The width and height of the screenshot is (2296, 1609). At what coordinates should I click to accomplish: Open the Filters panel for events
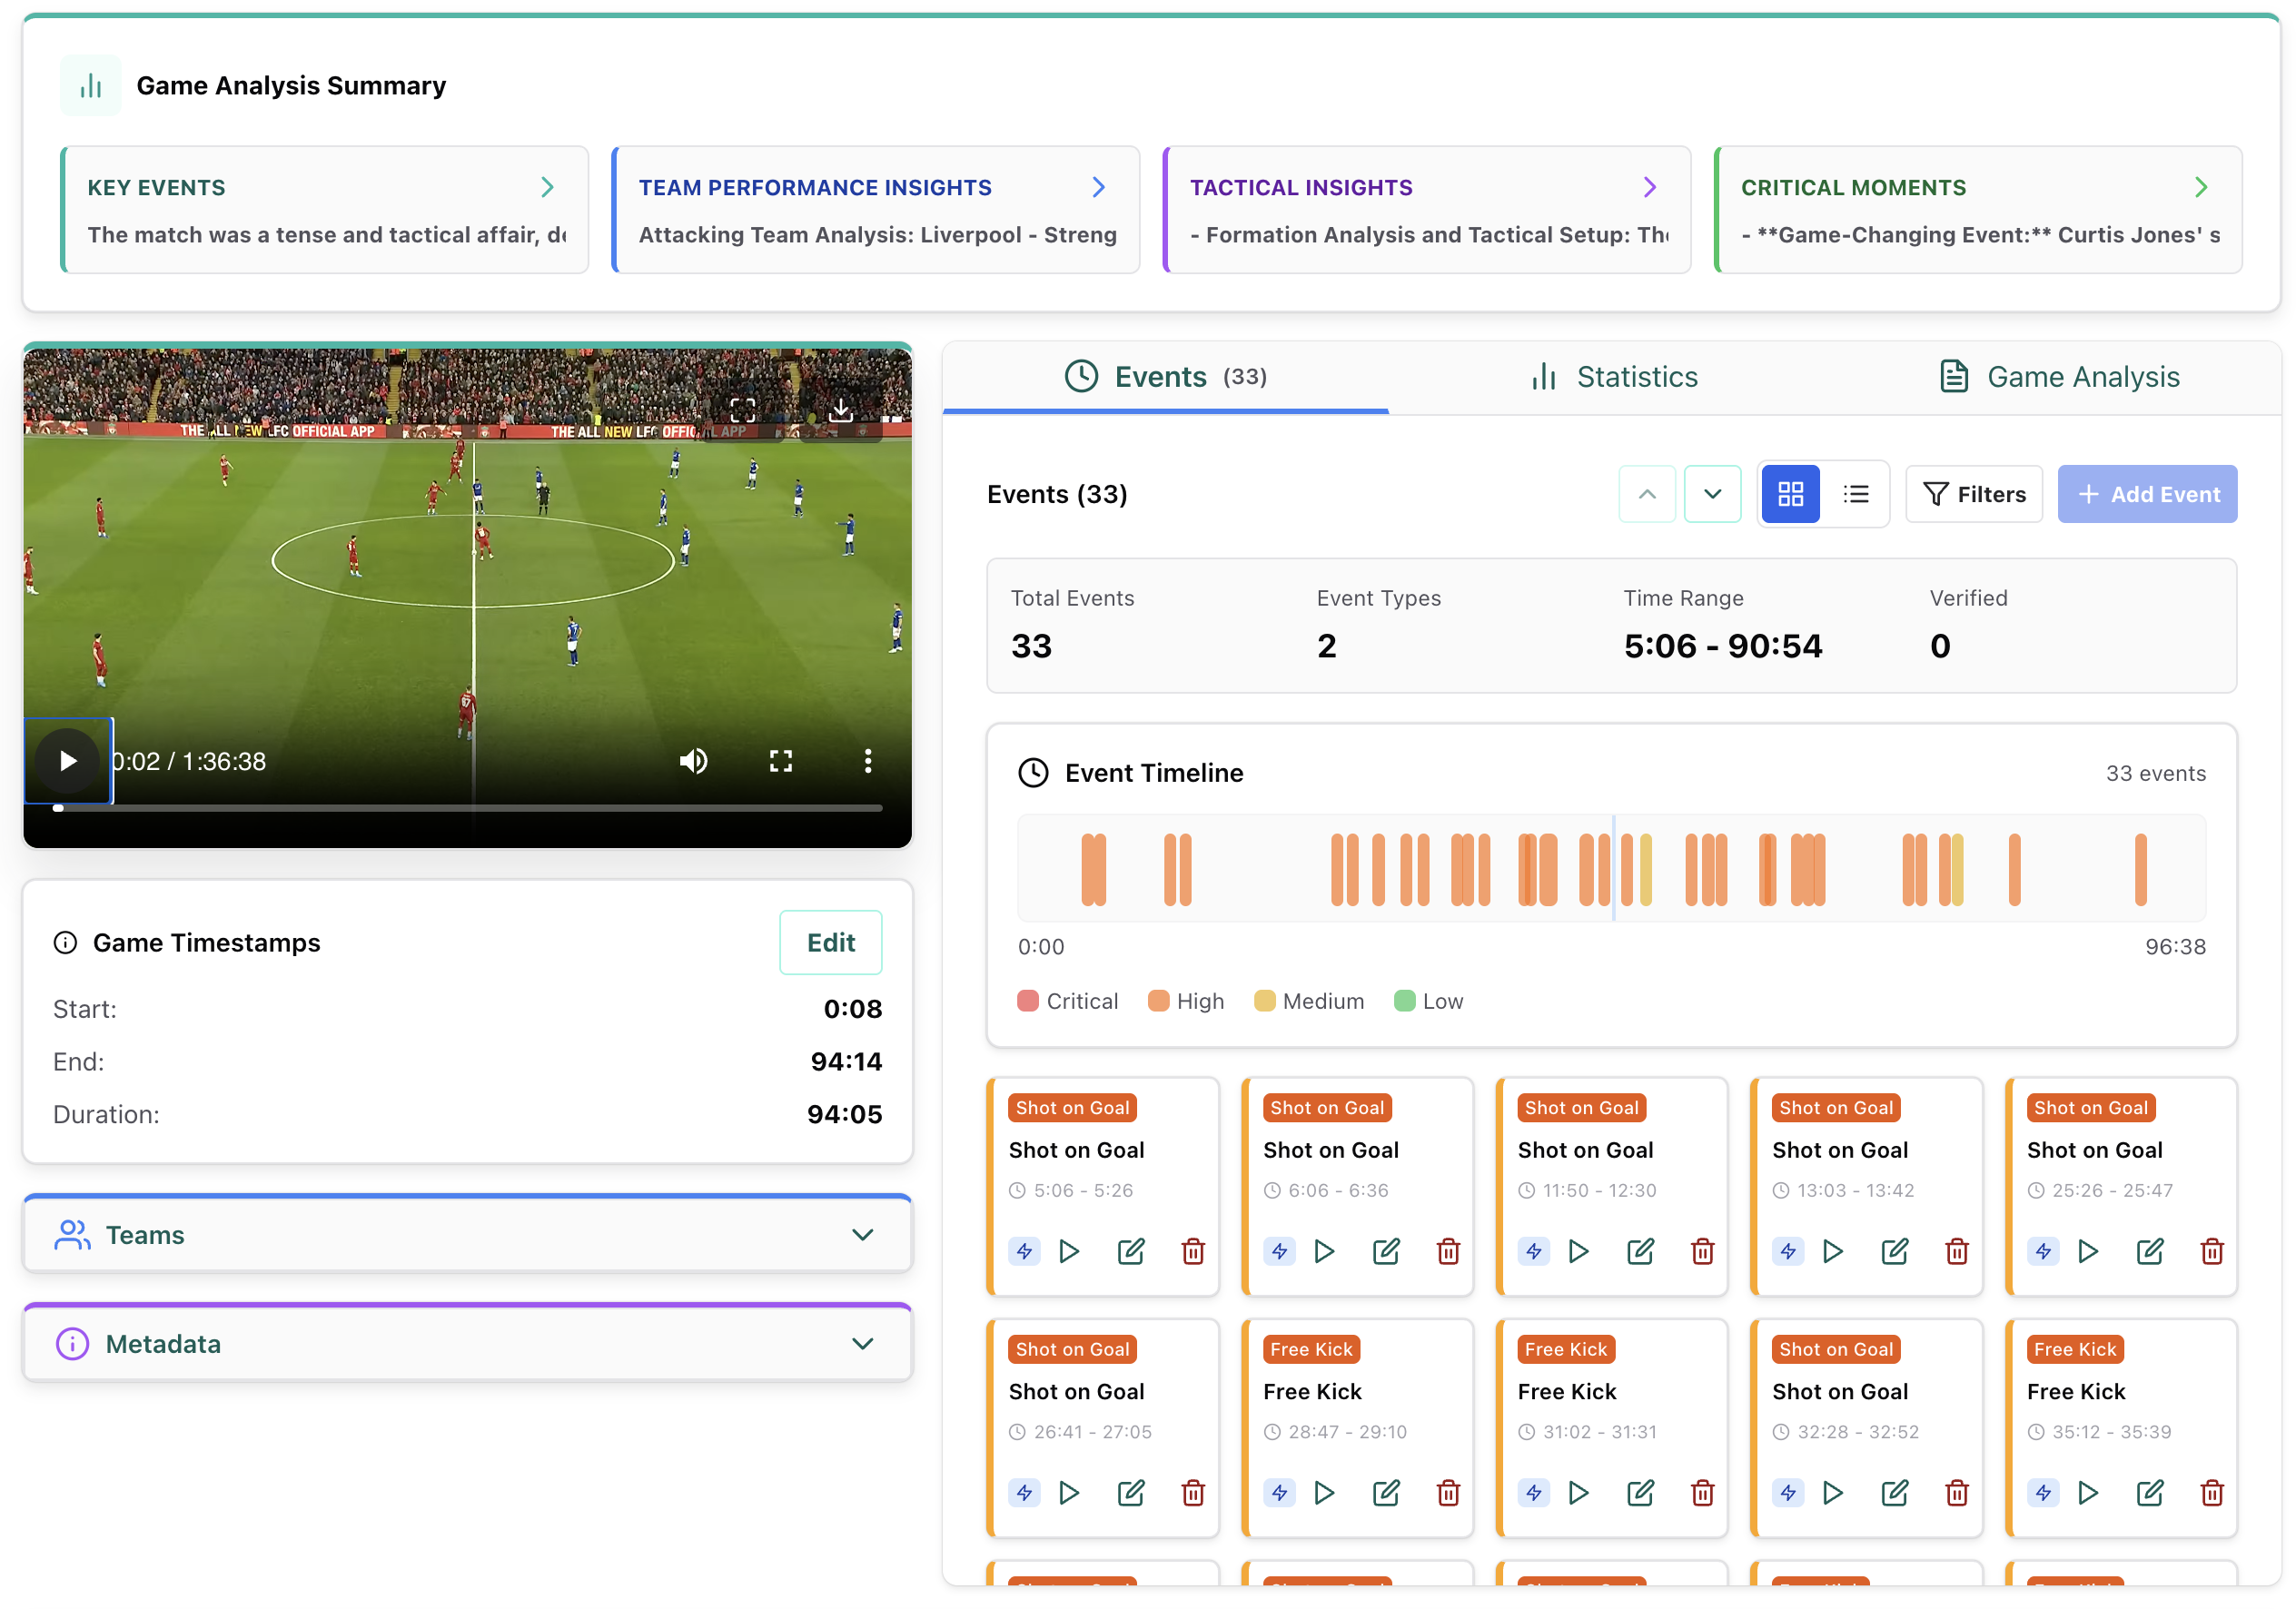pos(1974,493)
